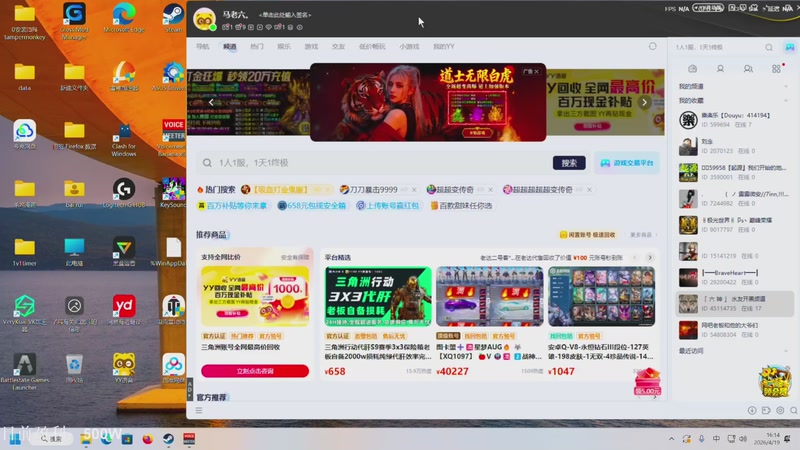Launch the Logitech G HUB desktop shortcut
This screenshot has width=800, height=450.
point(123,194)
